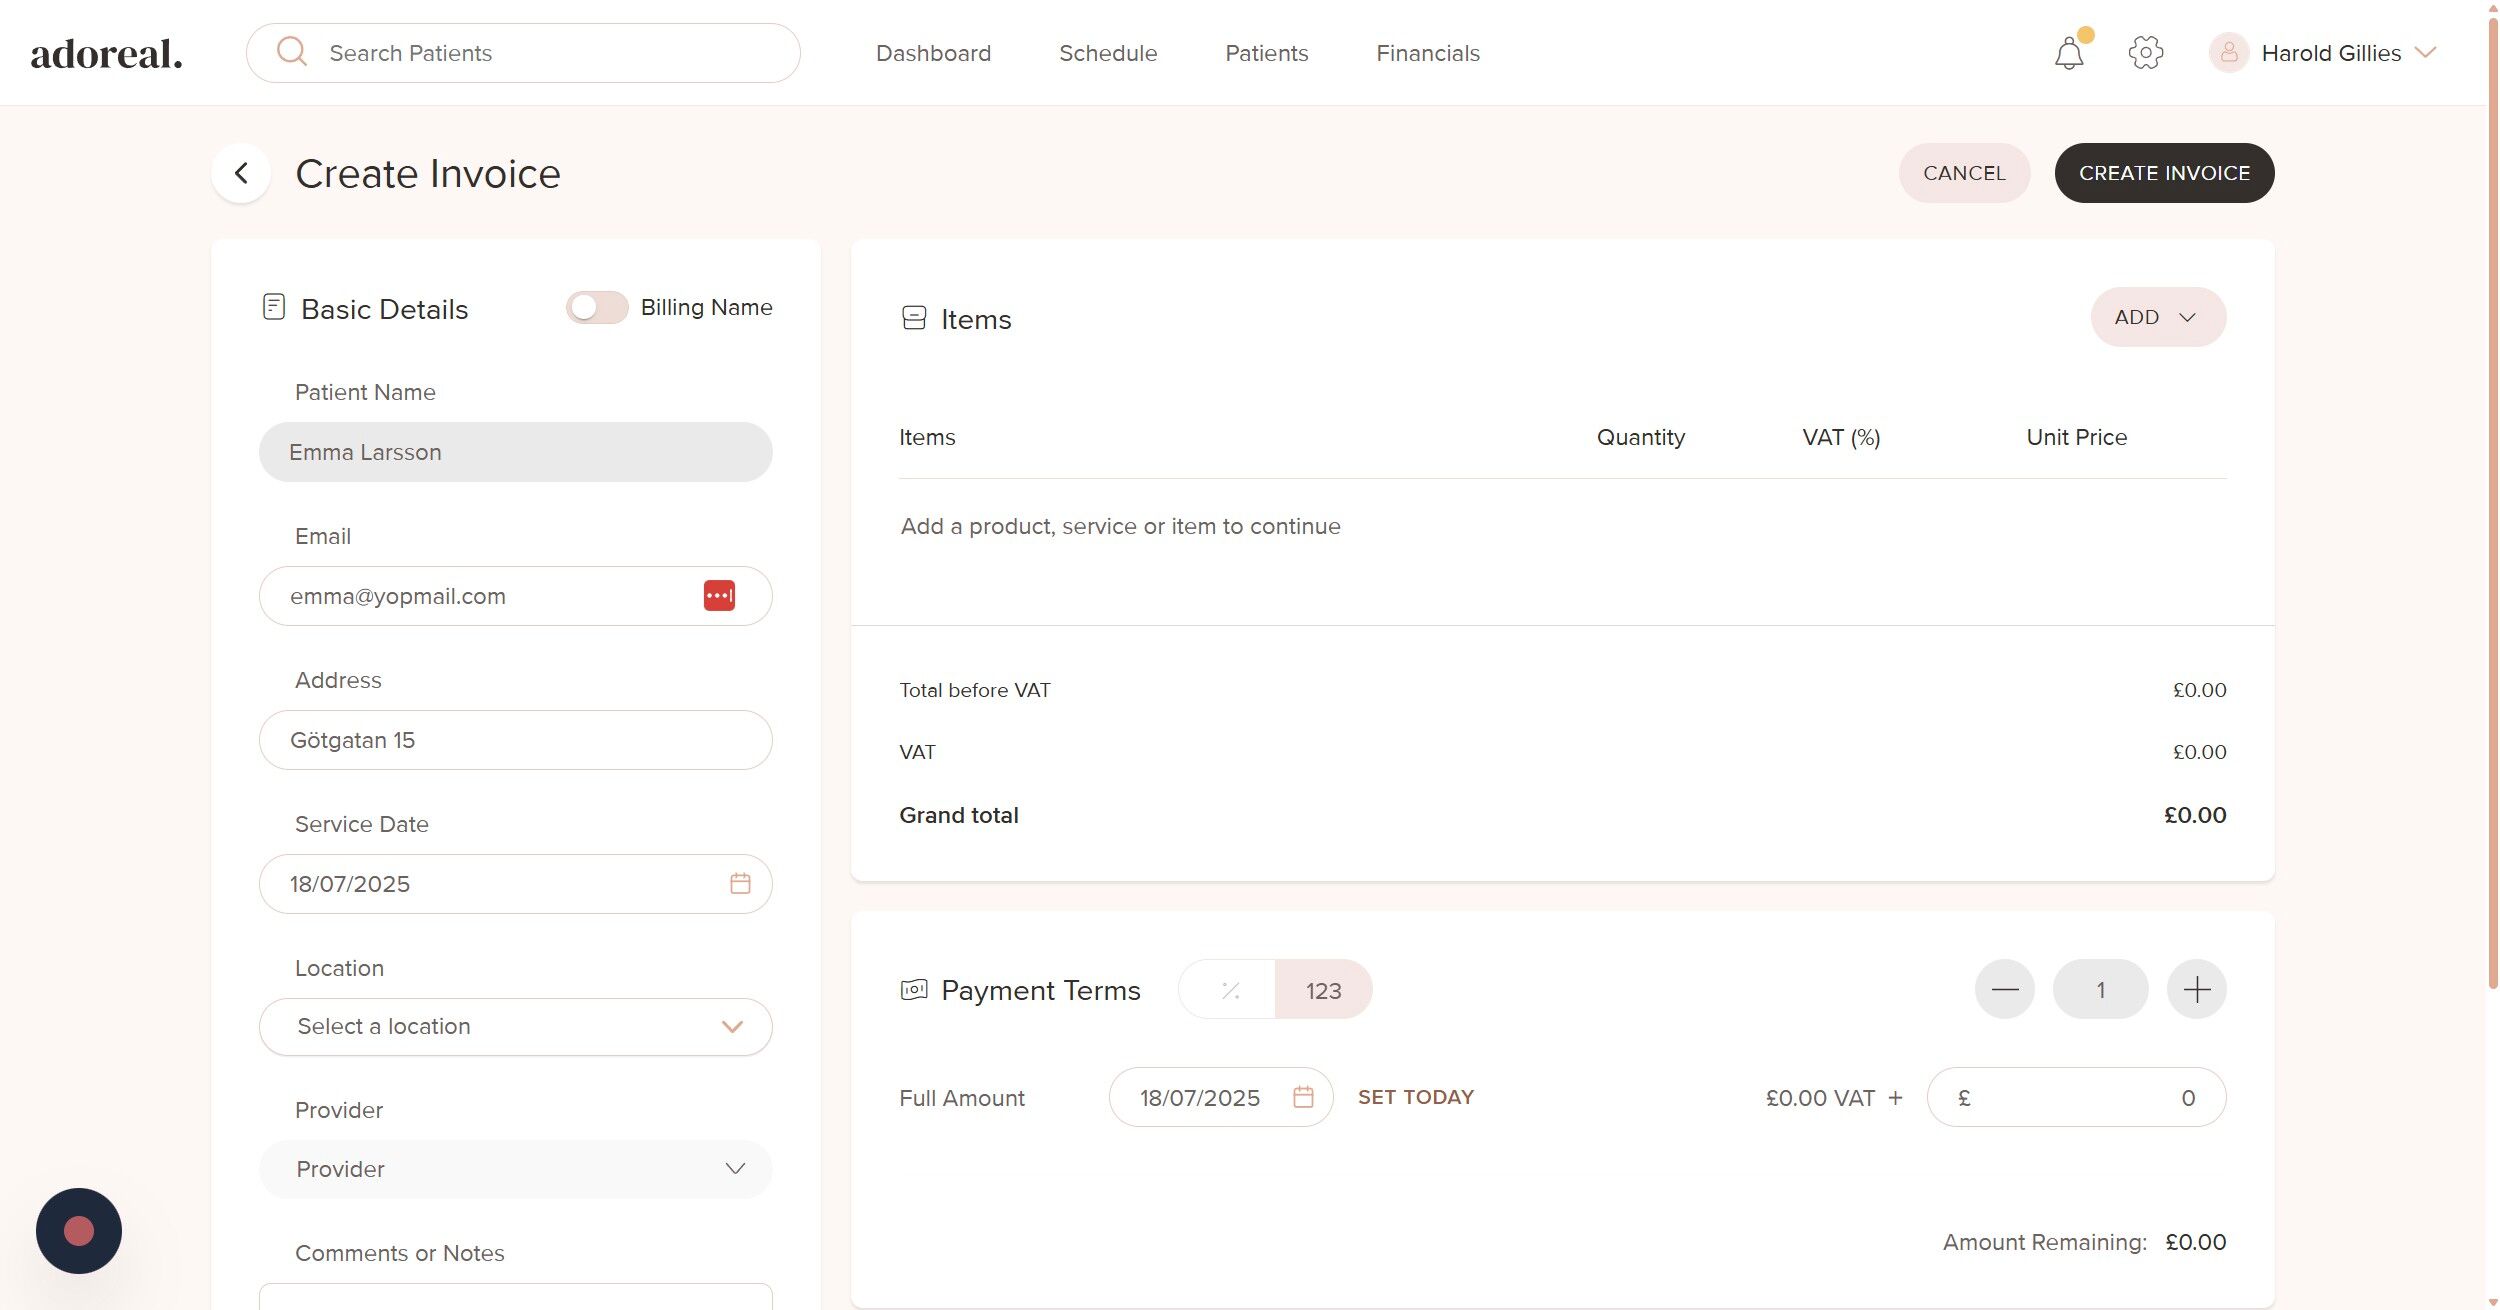Click the notifications bell icon
The image size is (2500, 1310).
2068,53
